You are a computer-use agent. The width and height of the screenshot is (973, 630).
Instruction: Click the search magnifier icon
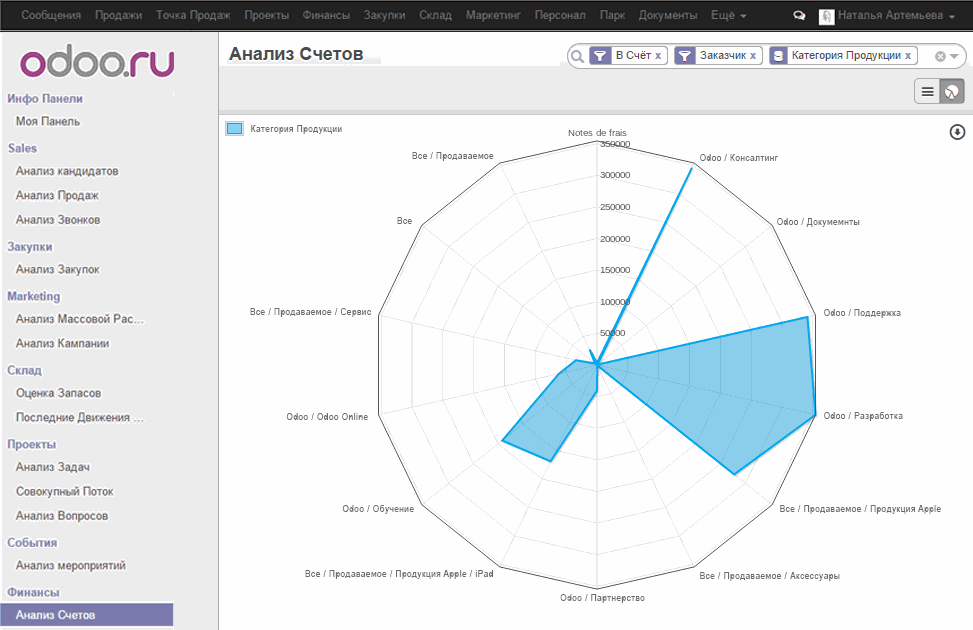[577, 56]
